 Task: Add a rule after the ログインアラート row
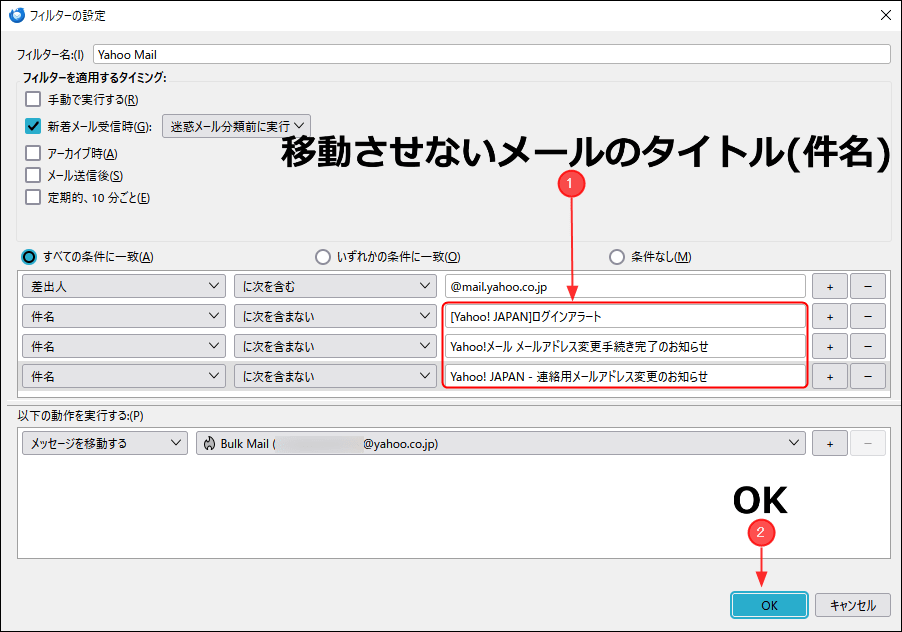[x=830, y=316]
